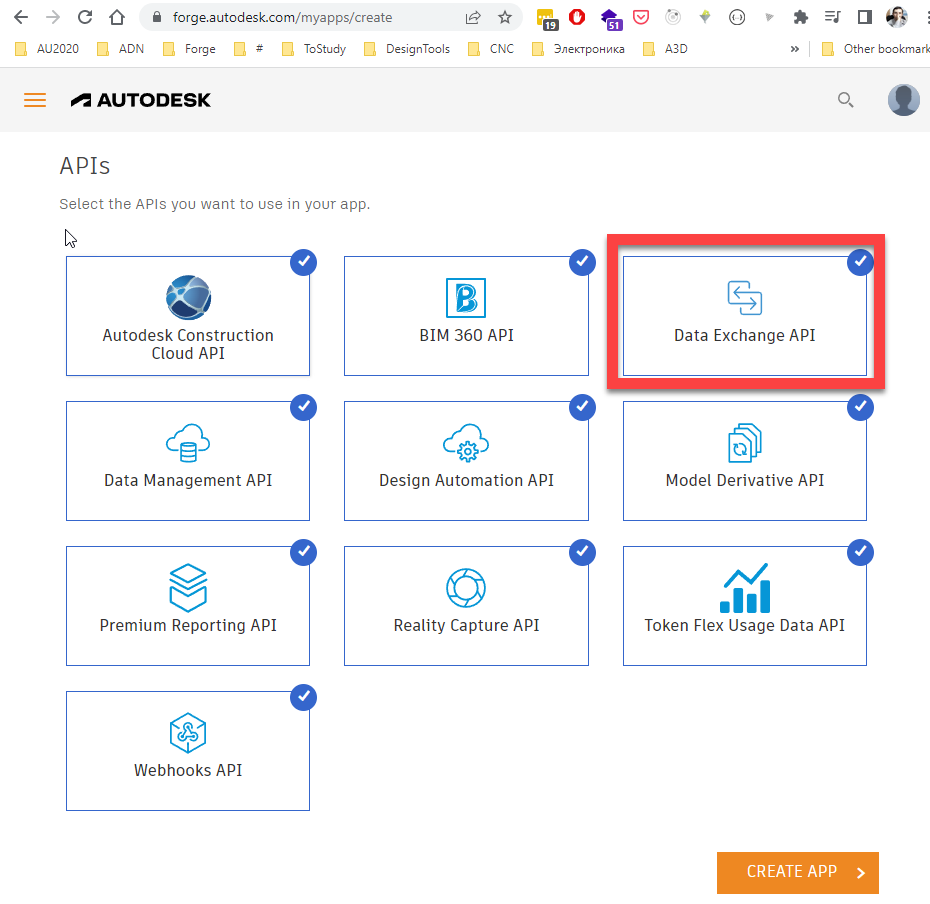Image resolution: width=930 pixels, height=904 pixels.
Task: Open the Электроника bookmarks folder
Action: [x=579, y=49]
